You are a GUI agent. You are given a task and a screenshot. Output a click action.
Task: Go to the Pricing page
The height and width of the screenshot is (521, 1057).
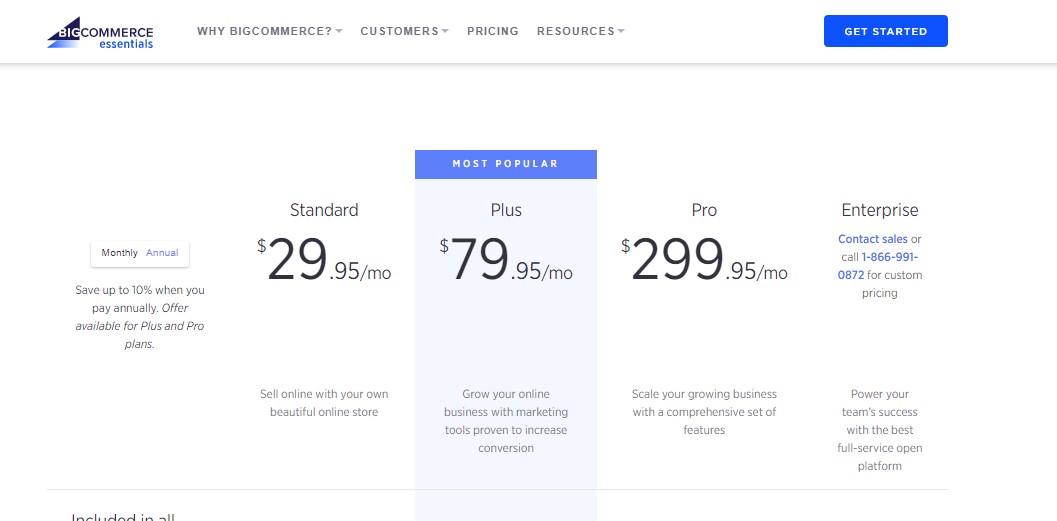493,31
